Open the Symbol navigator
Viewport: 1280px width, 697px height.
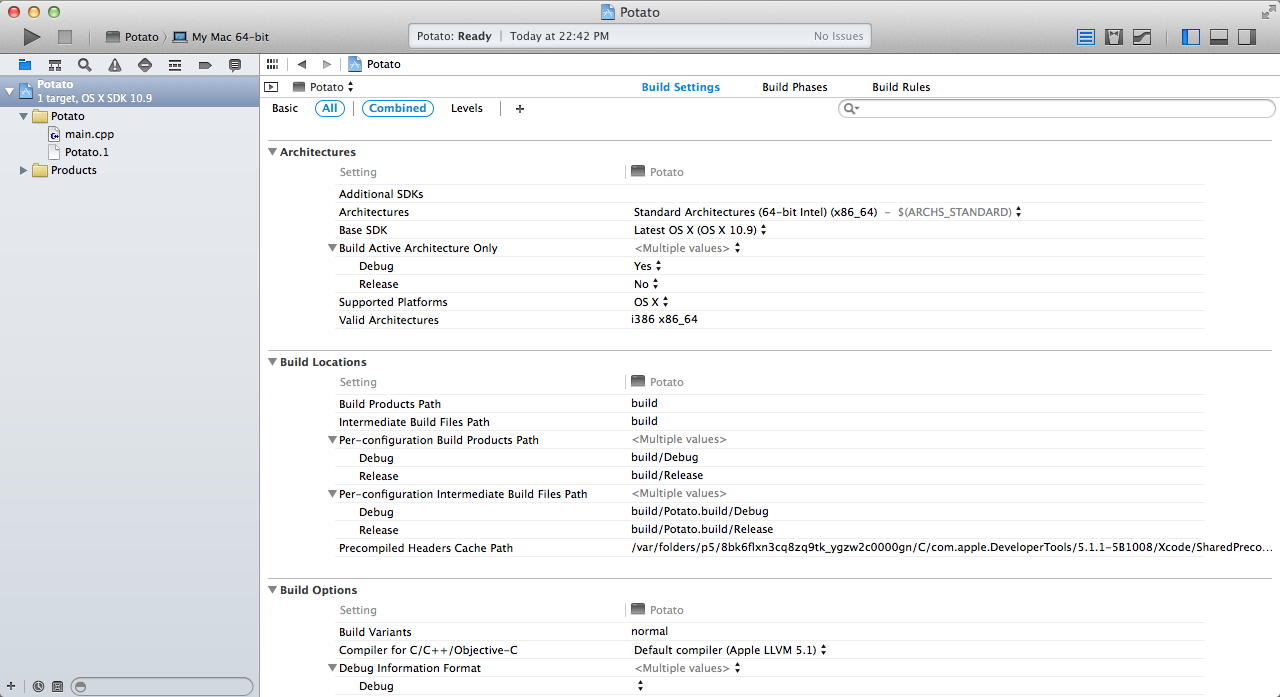pos(55,65)
